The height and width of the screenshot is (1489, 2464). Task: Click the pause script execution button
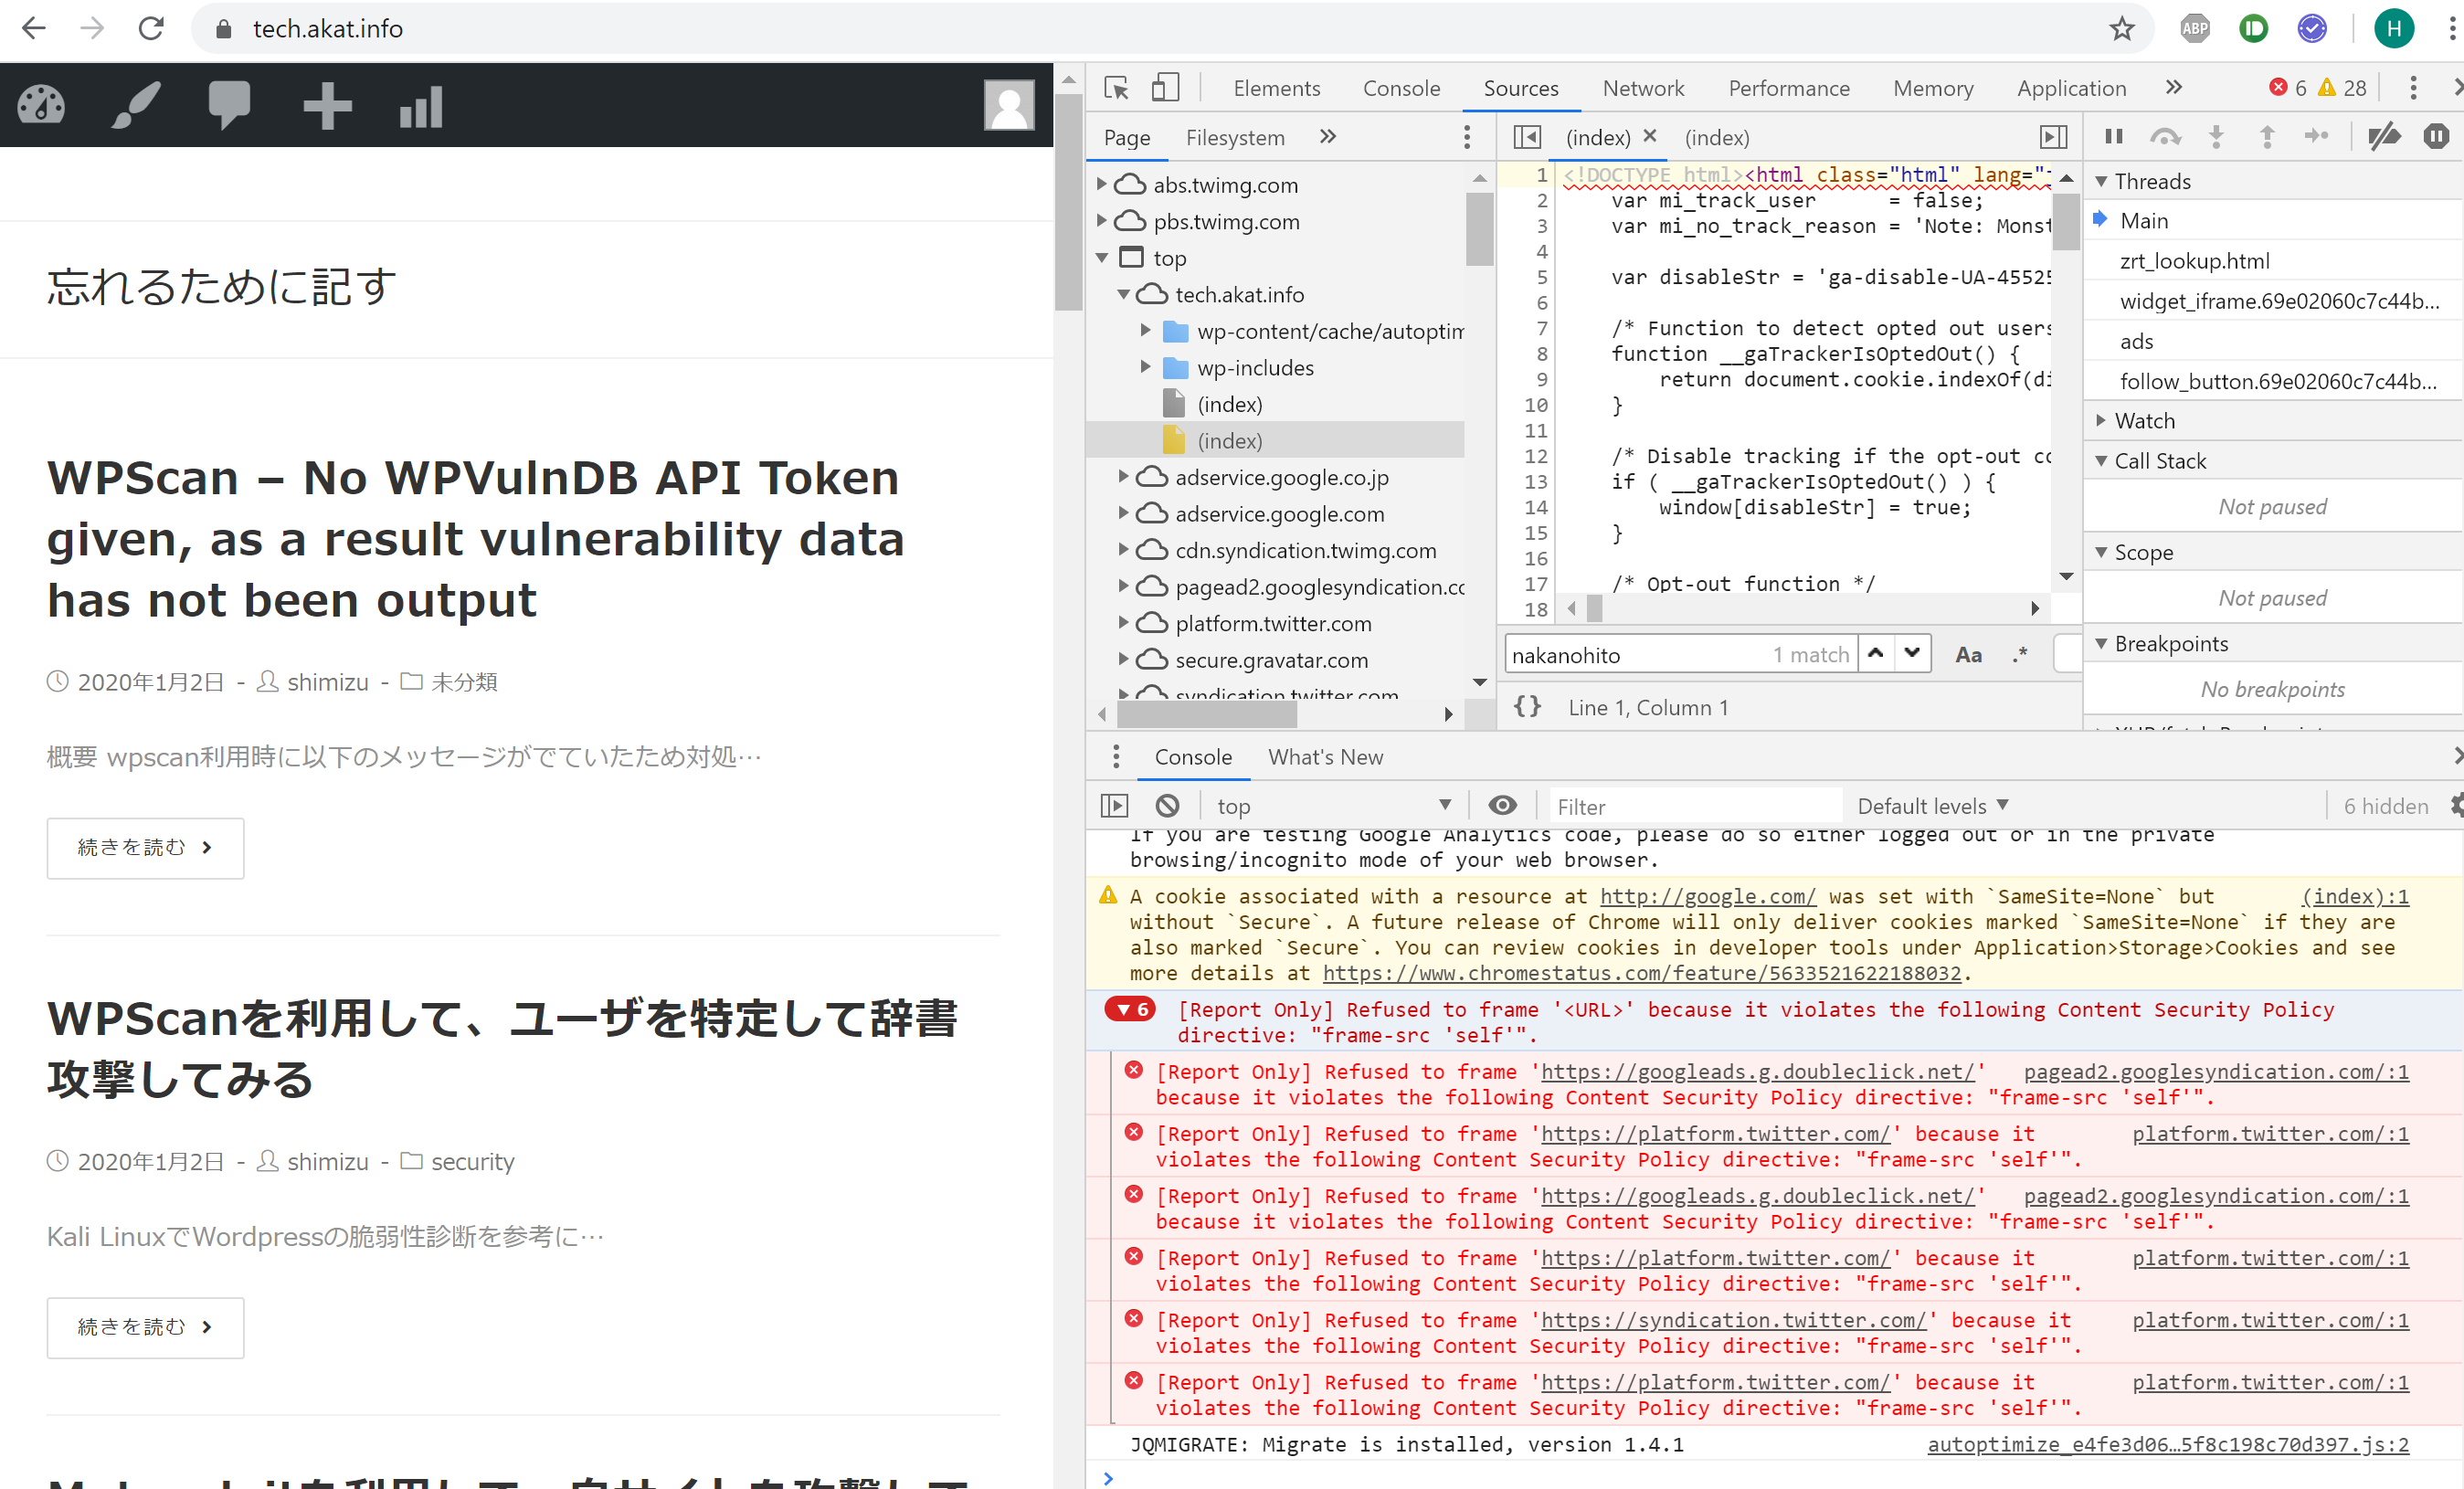coord(2113,137)
